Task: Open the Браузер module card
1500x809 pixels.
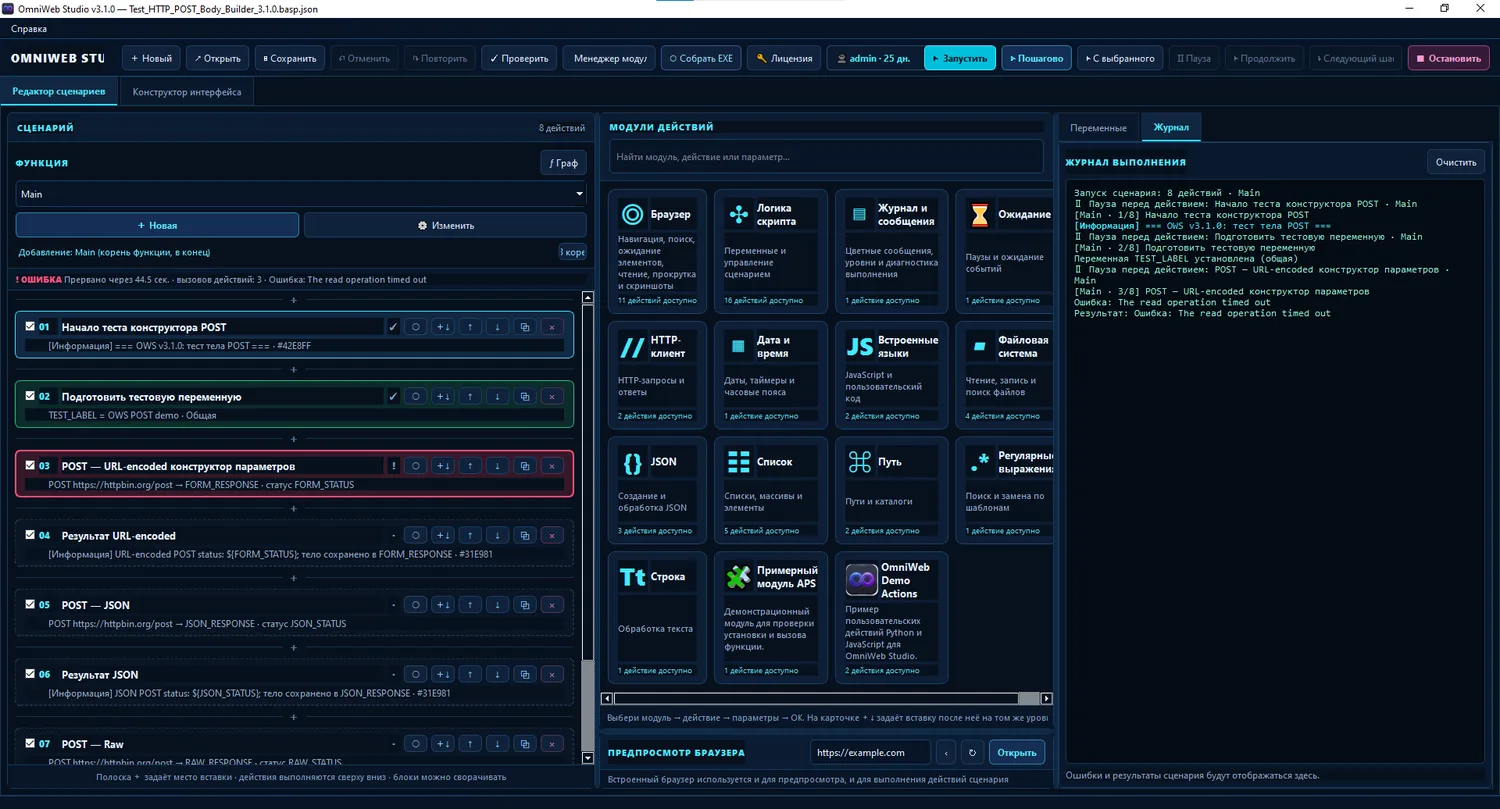Action: (x=657, y=251)
